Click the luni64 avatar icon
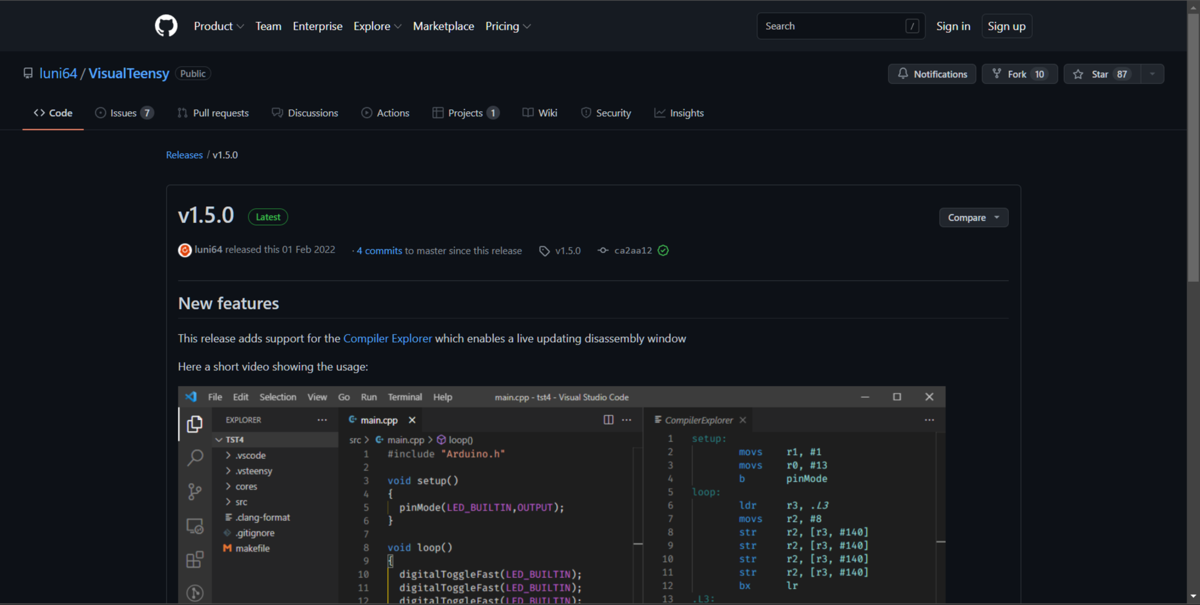This screenshot has height=605, width=1200. coord(184,250)
